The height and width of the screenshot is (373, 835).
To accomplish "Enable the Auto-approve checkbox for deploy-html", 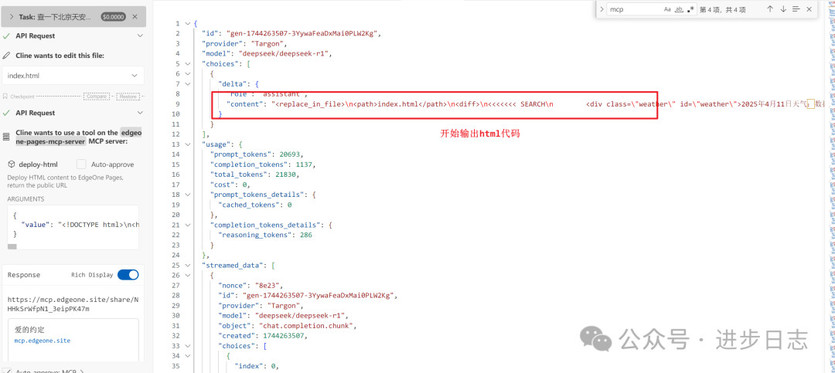I will (81, 164).
